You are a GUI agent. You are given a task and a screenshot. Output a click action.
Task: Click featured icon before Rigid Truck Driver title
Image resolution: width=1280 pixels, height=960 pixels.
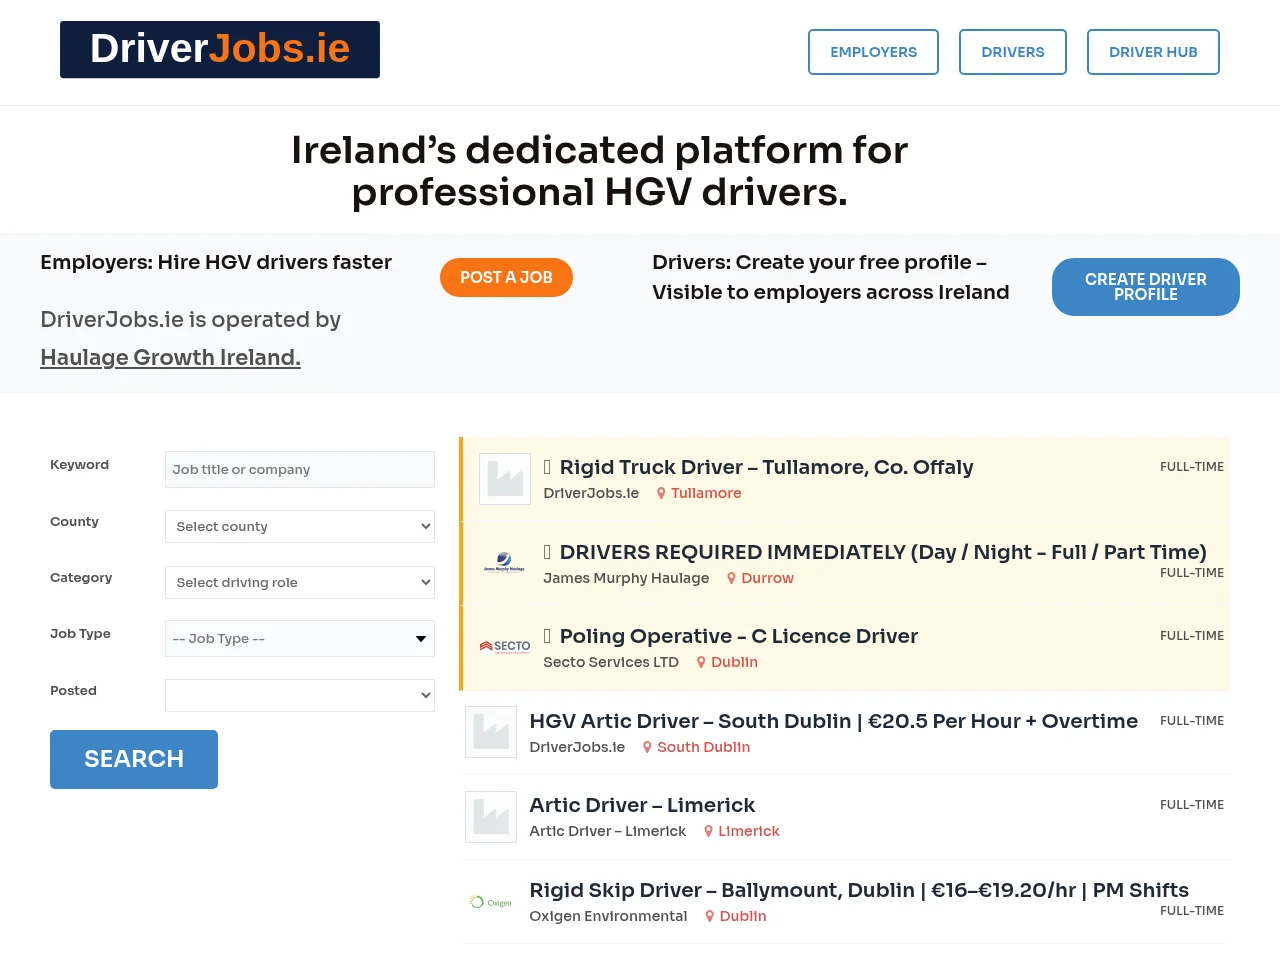point(547,467)
